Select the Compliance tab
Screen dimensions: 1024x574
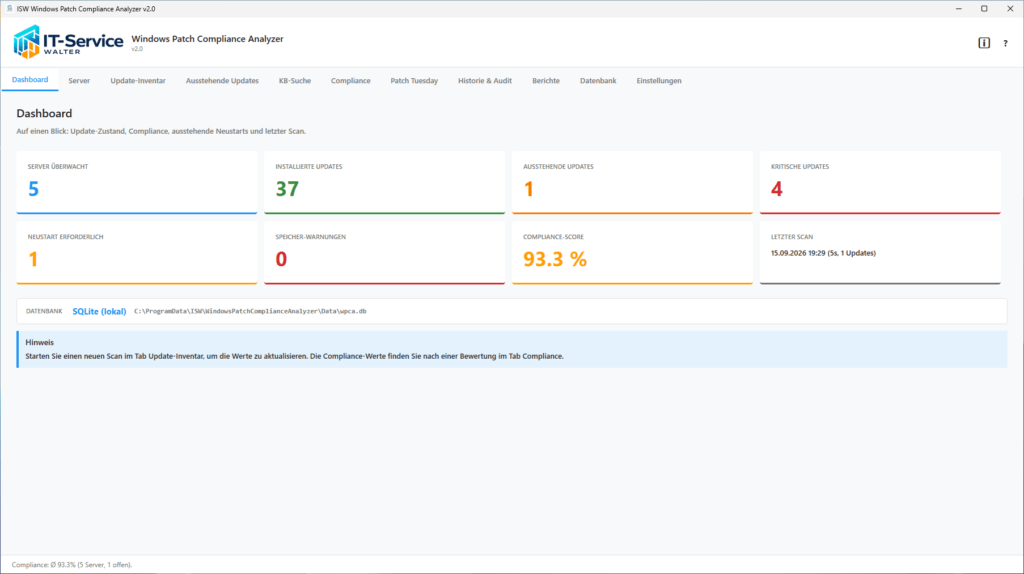[x=350, y=81]
